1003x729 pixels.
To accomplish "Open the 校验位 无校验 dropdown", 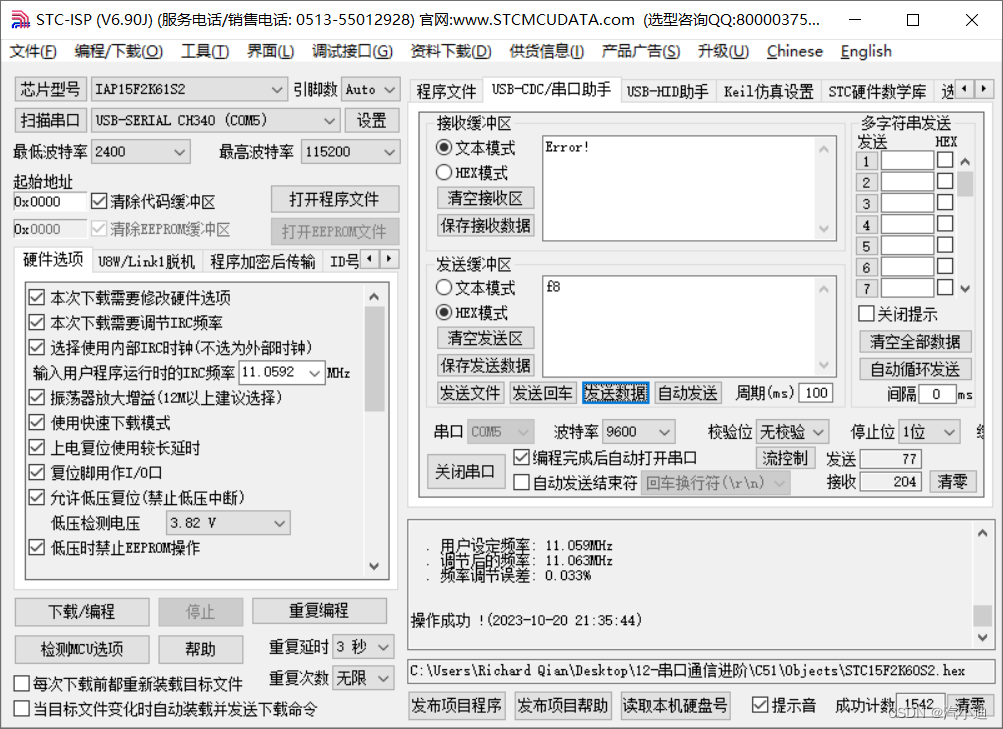I will [x=793, y=432].
